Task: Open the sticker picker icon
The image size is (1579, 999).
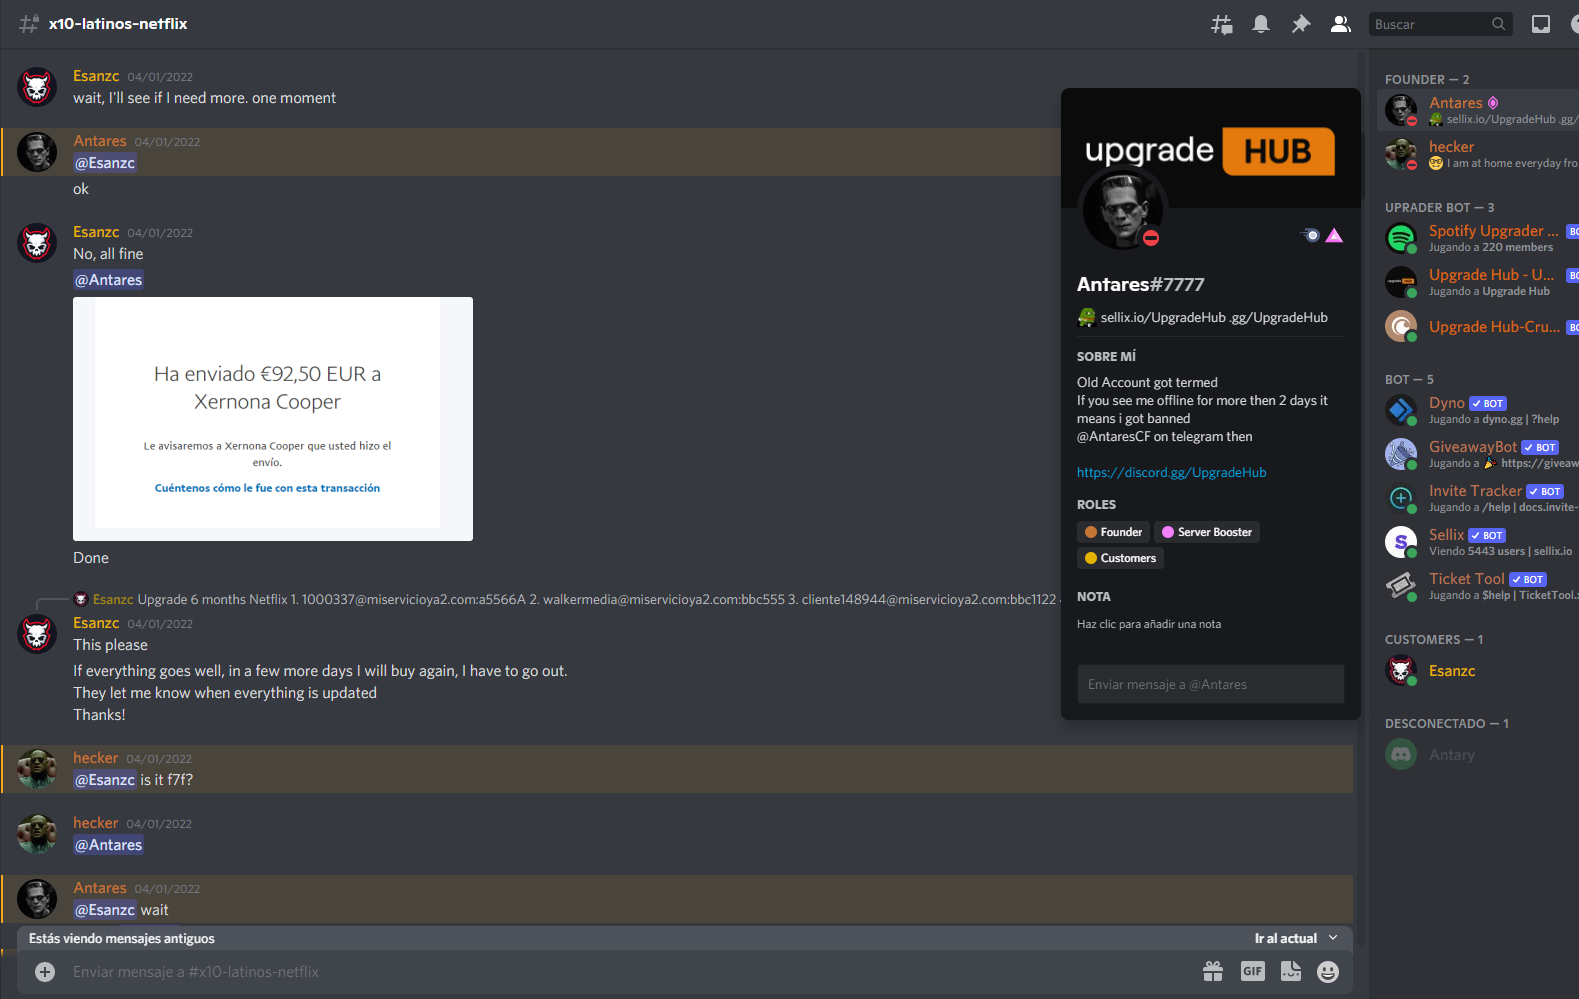Action: (1291, 971)
